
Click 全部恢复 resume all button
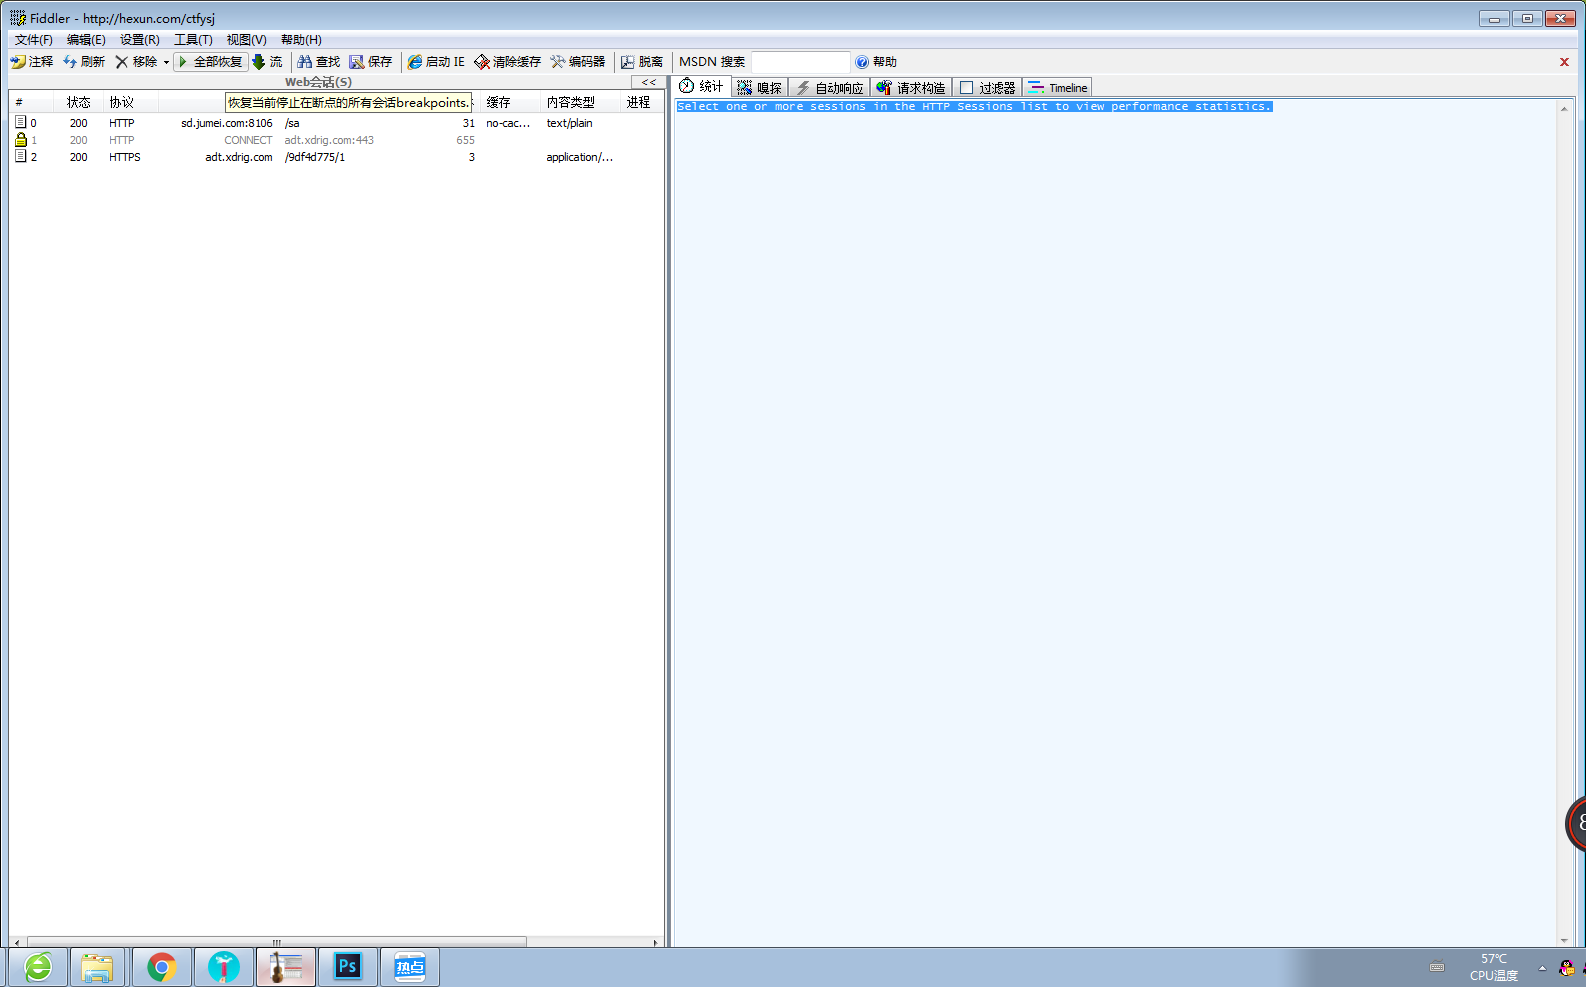[x=211, y=62]
